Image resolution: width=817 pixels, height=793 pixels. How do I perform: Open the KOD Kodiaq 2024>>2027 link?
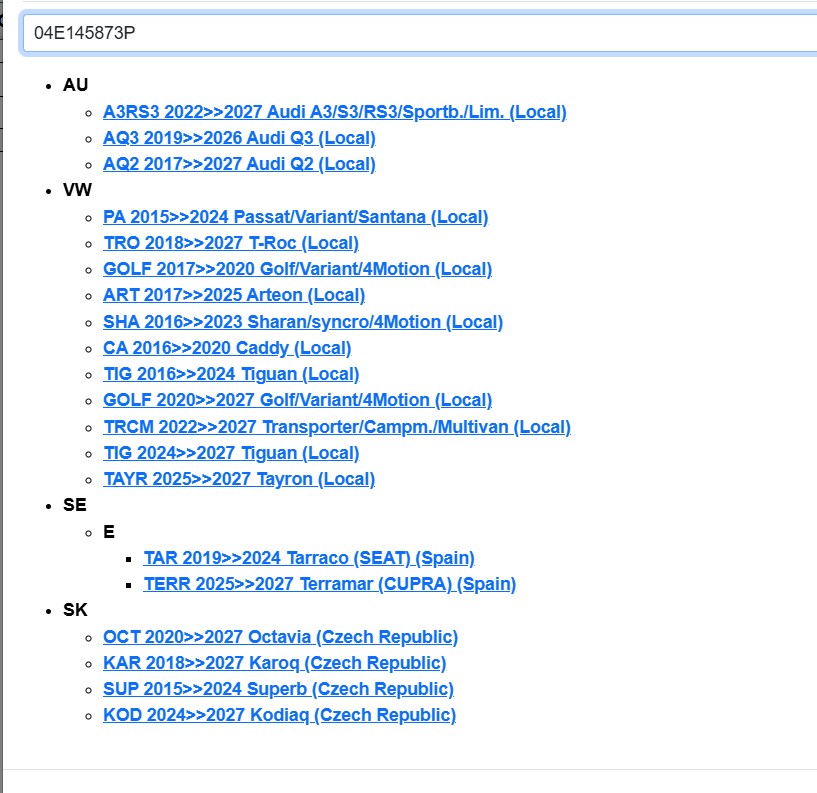click(279, 715)
